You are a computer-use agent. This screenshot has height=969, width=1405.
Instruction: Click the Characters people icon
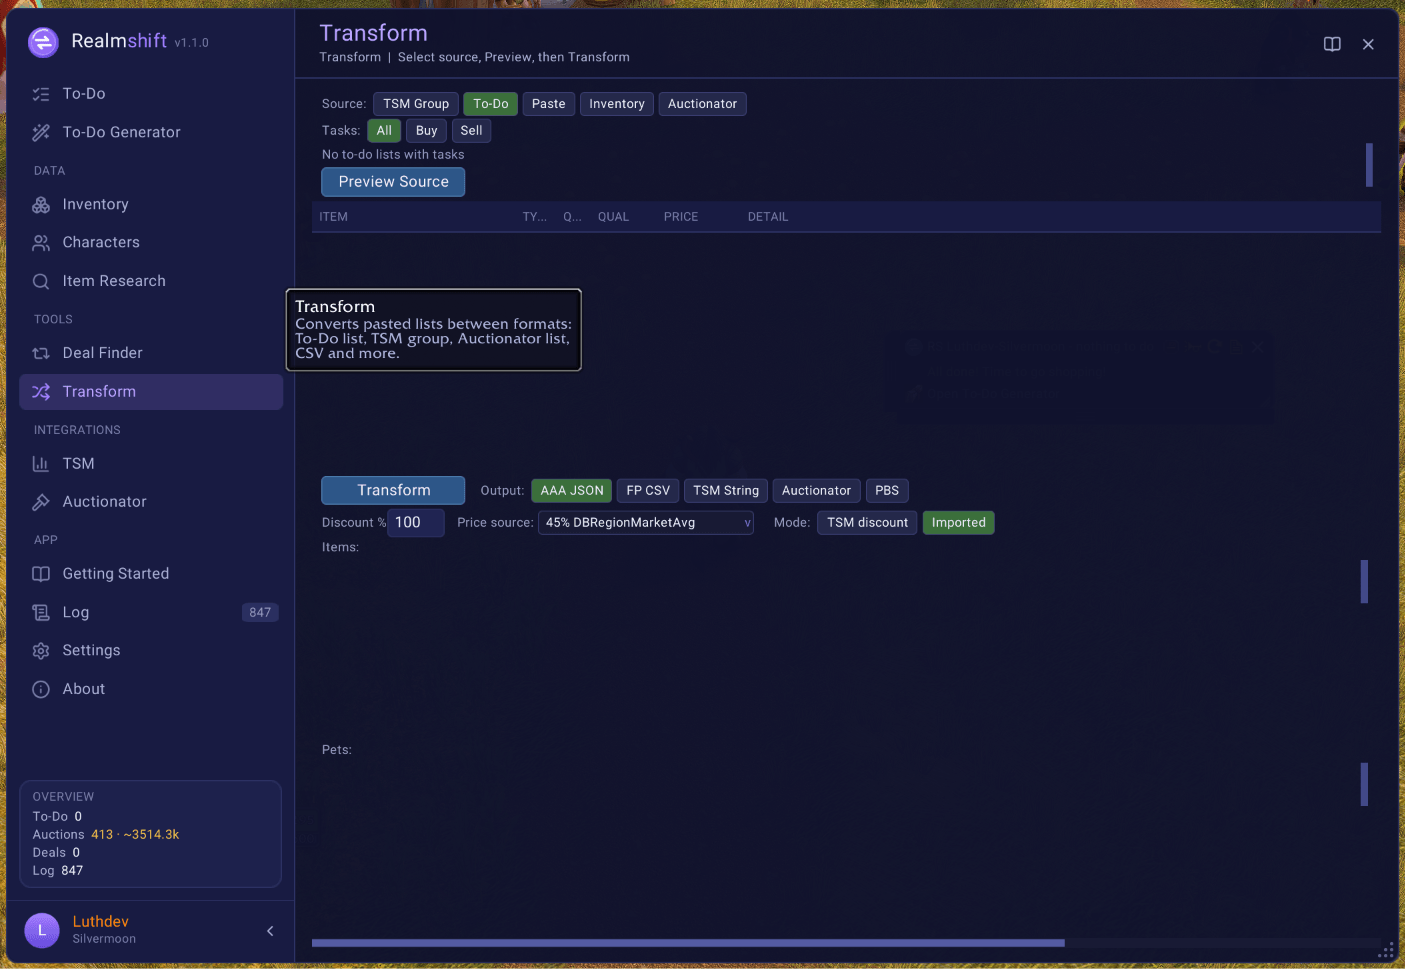tap(41, 243)
